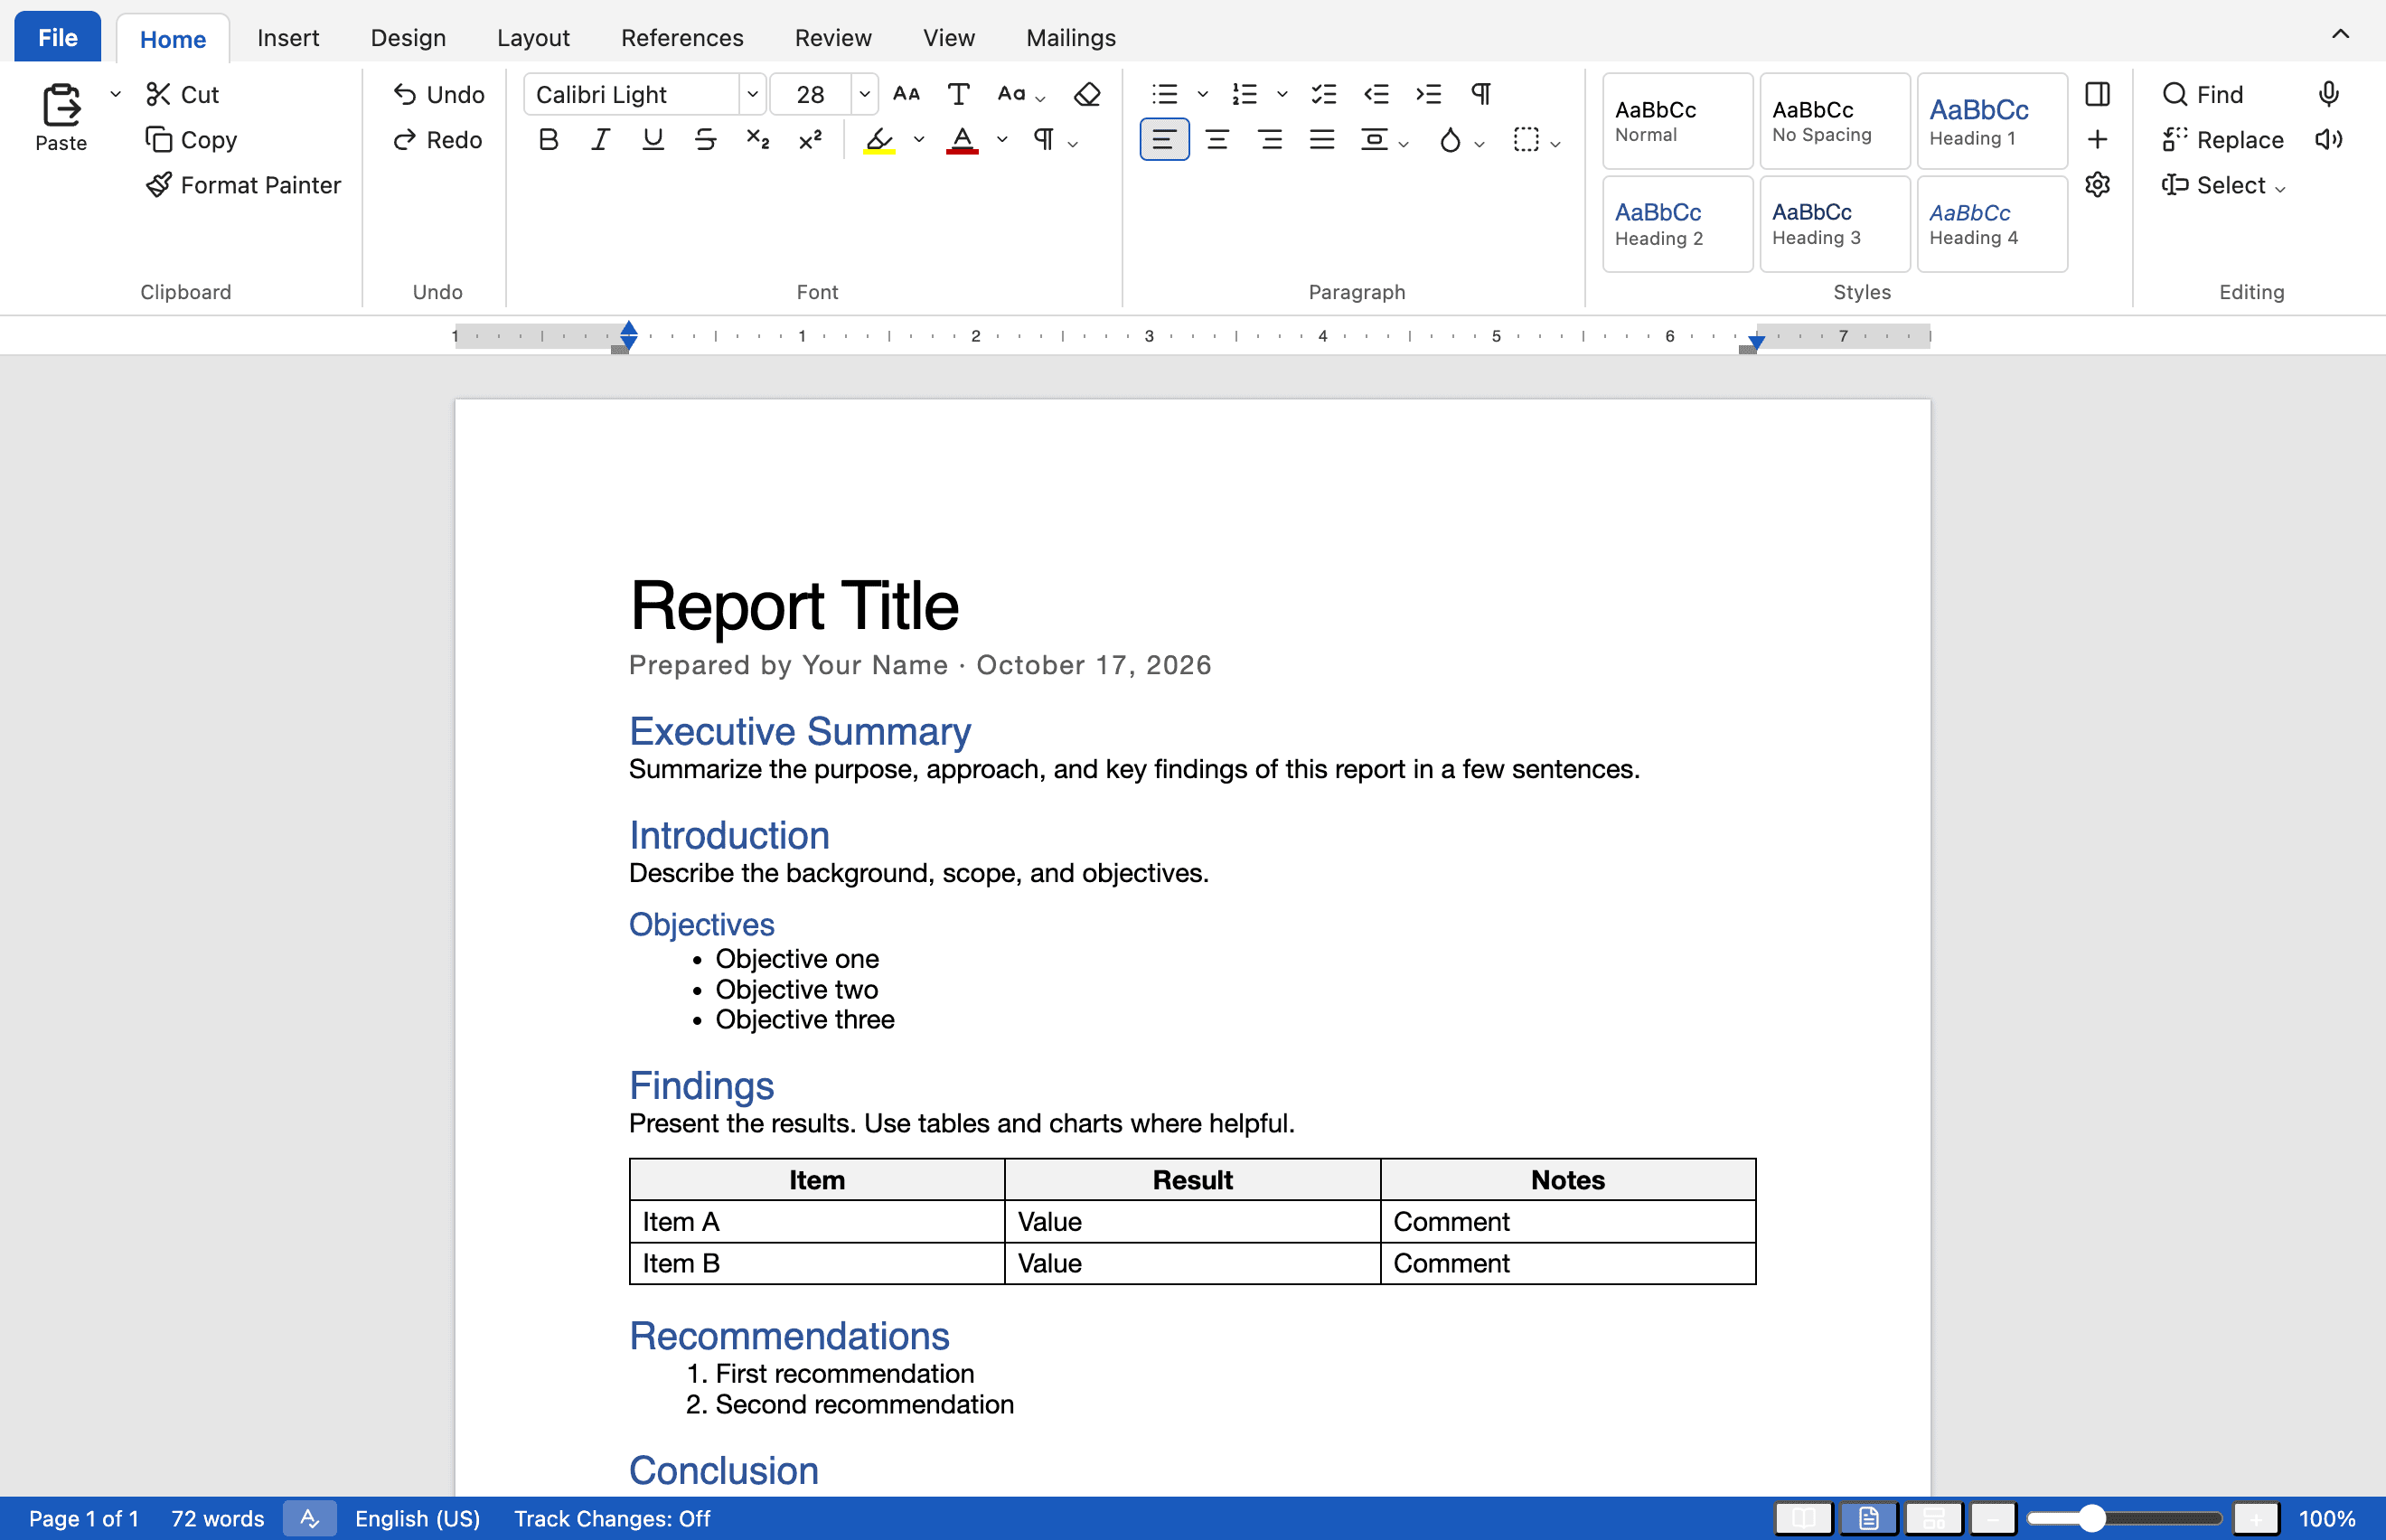Click the Clear Formatting eraser icon
This screenshot has width=2386, height=1540.
pyautogui.click(x=1087, y=94)
